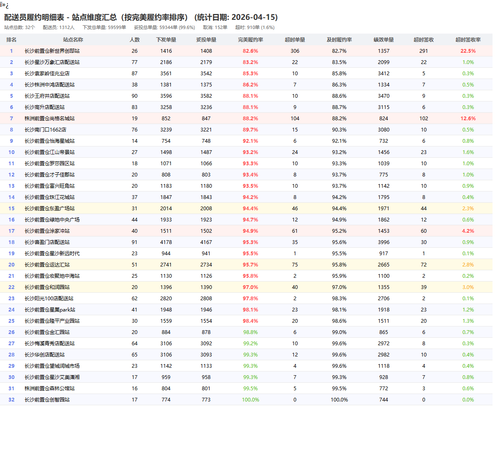
Task: Click the '944' cell in rank 19 row
Action: coord(166,254)
